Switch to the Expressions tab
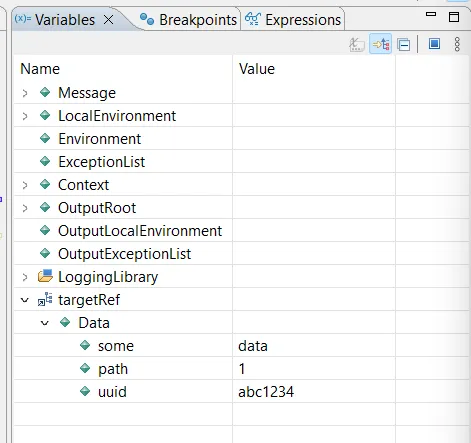The height and width of the screenshot is (443, 471). pos(293,20)
